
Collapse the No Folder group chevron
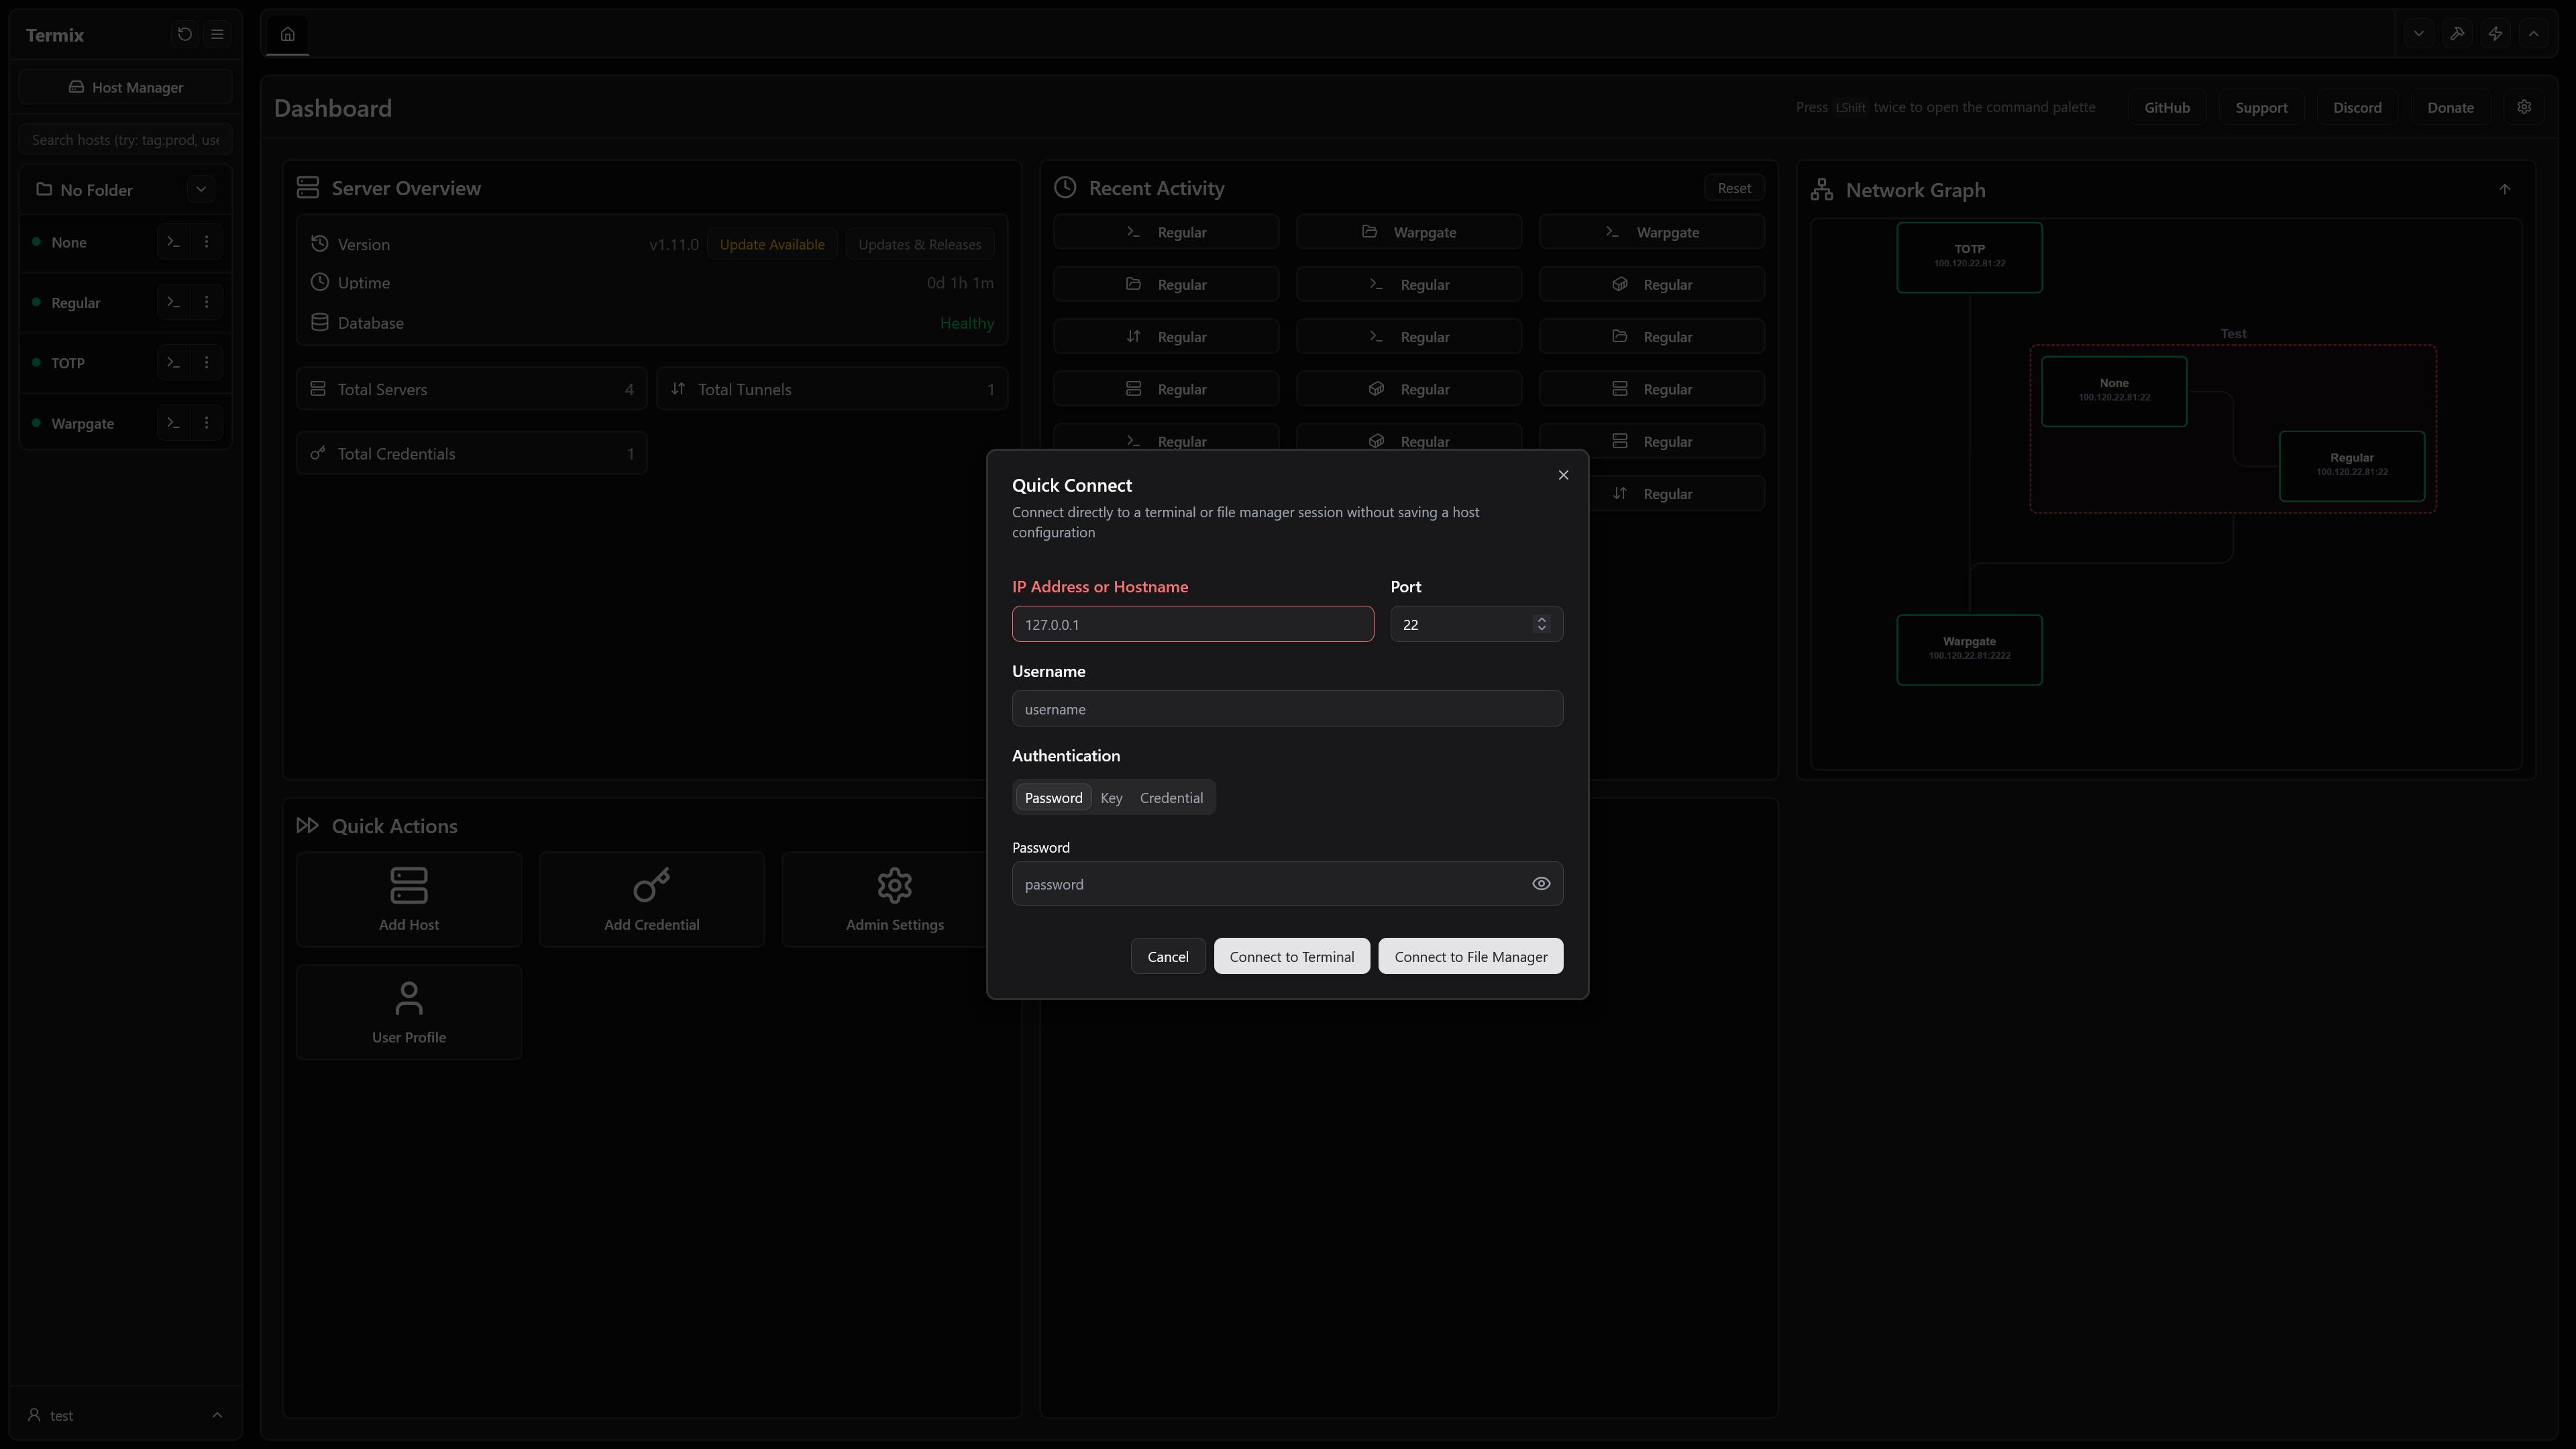point(201,189)
